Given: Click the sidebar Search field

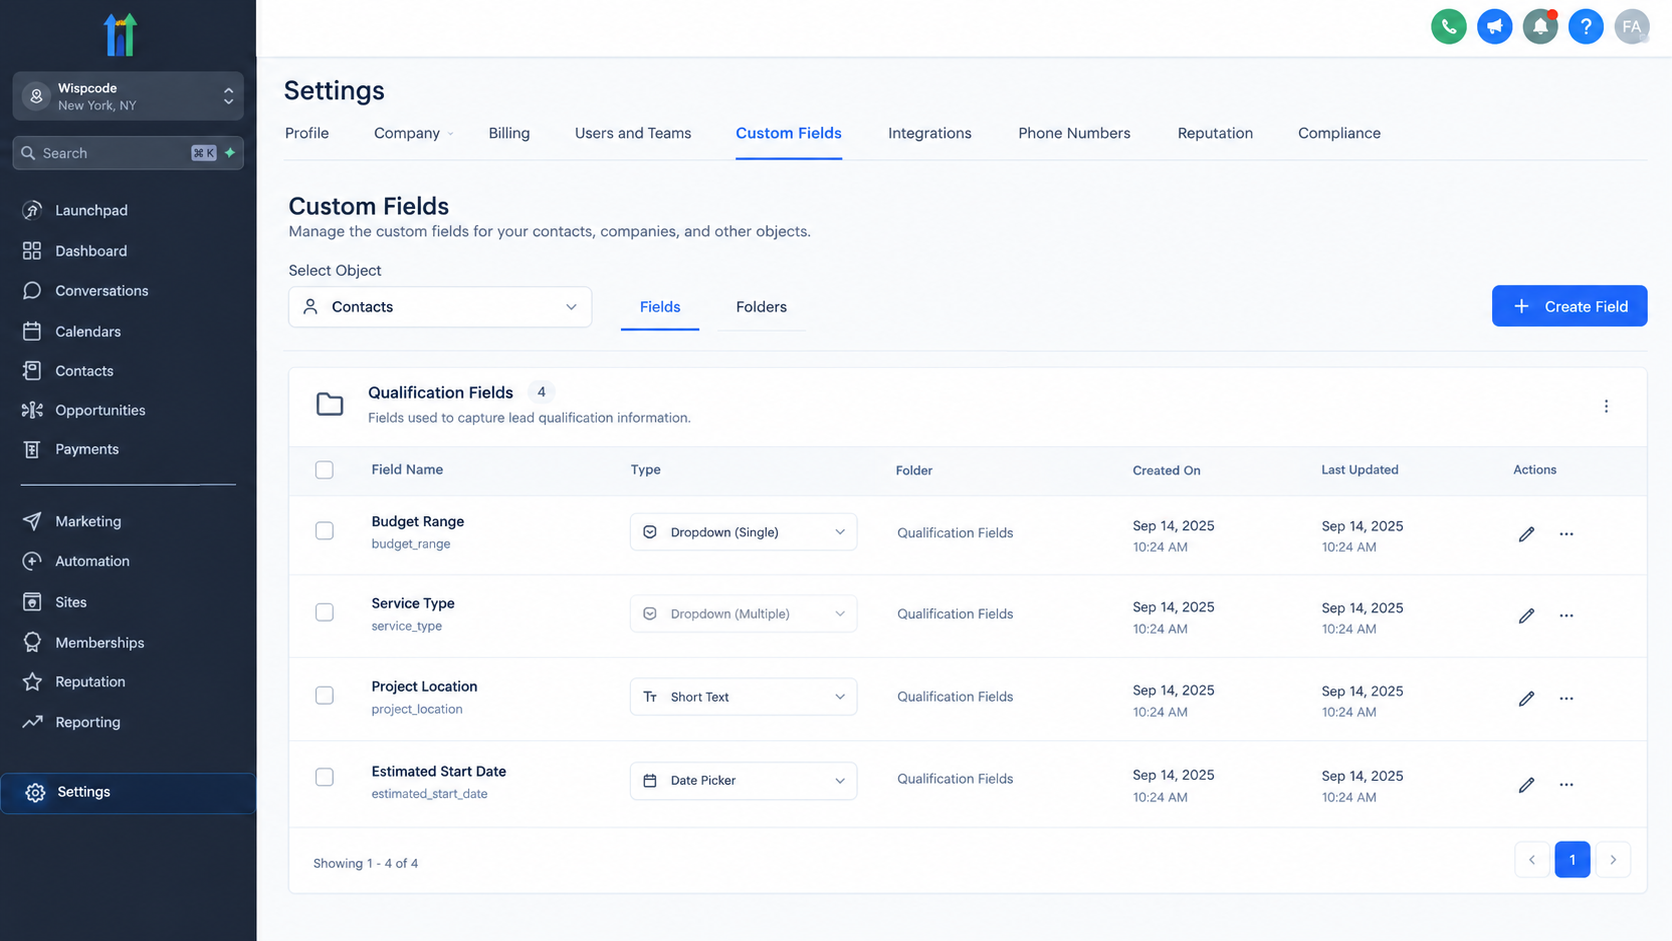Looking at the screenshot, I should [x=128, y=153].
